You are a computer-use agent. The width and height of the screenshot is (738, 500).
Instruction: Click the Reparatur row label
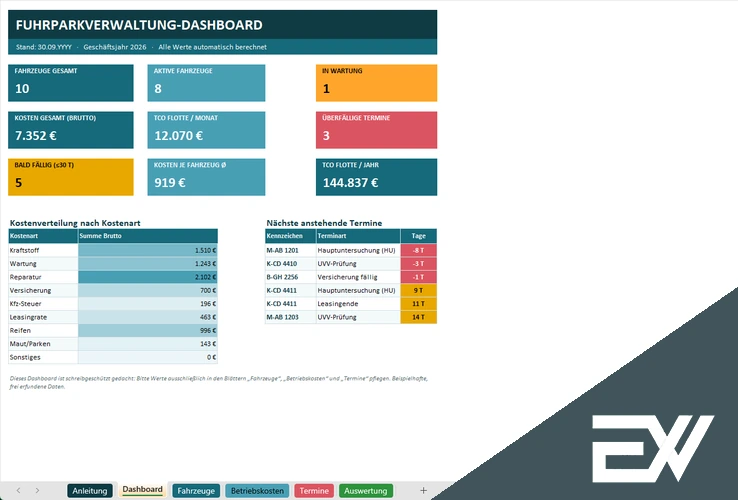pos(25,277)
